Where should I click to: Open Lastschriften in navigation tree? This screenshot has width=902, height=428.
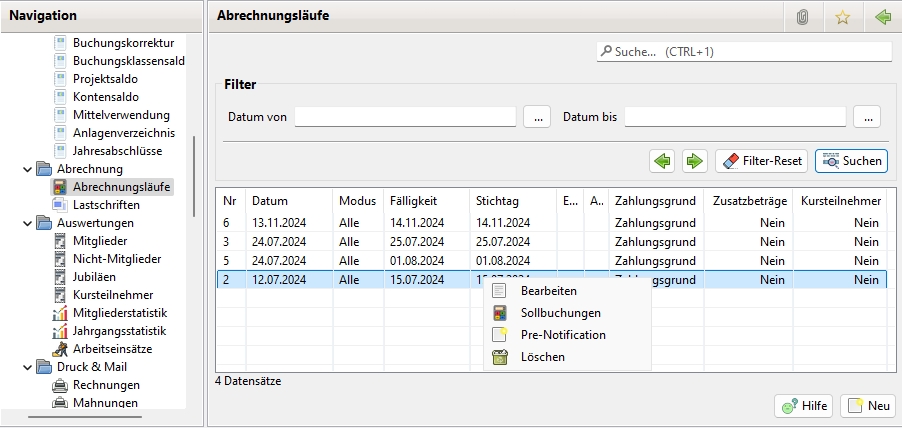coord(106,205)
